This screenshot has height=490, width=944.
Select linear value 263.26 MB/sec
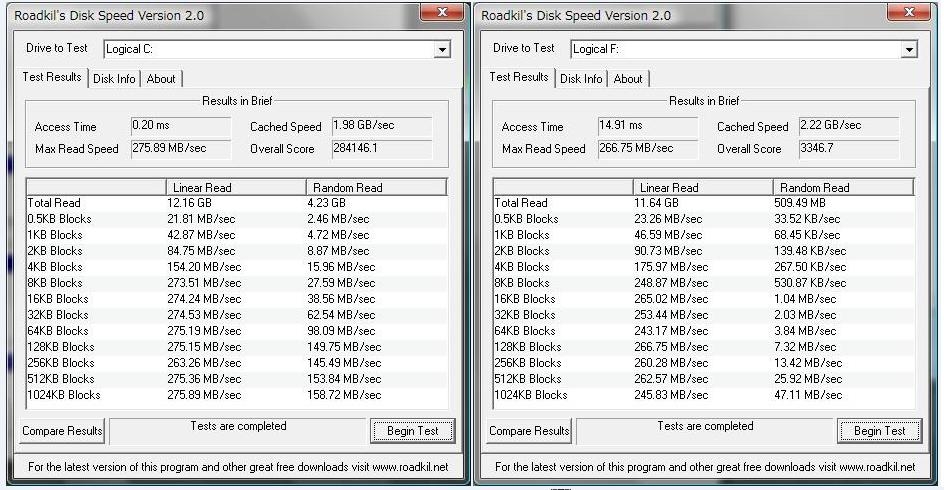pos(204,363)
